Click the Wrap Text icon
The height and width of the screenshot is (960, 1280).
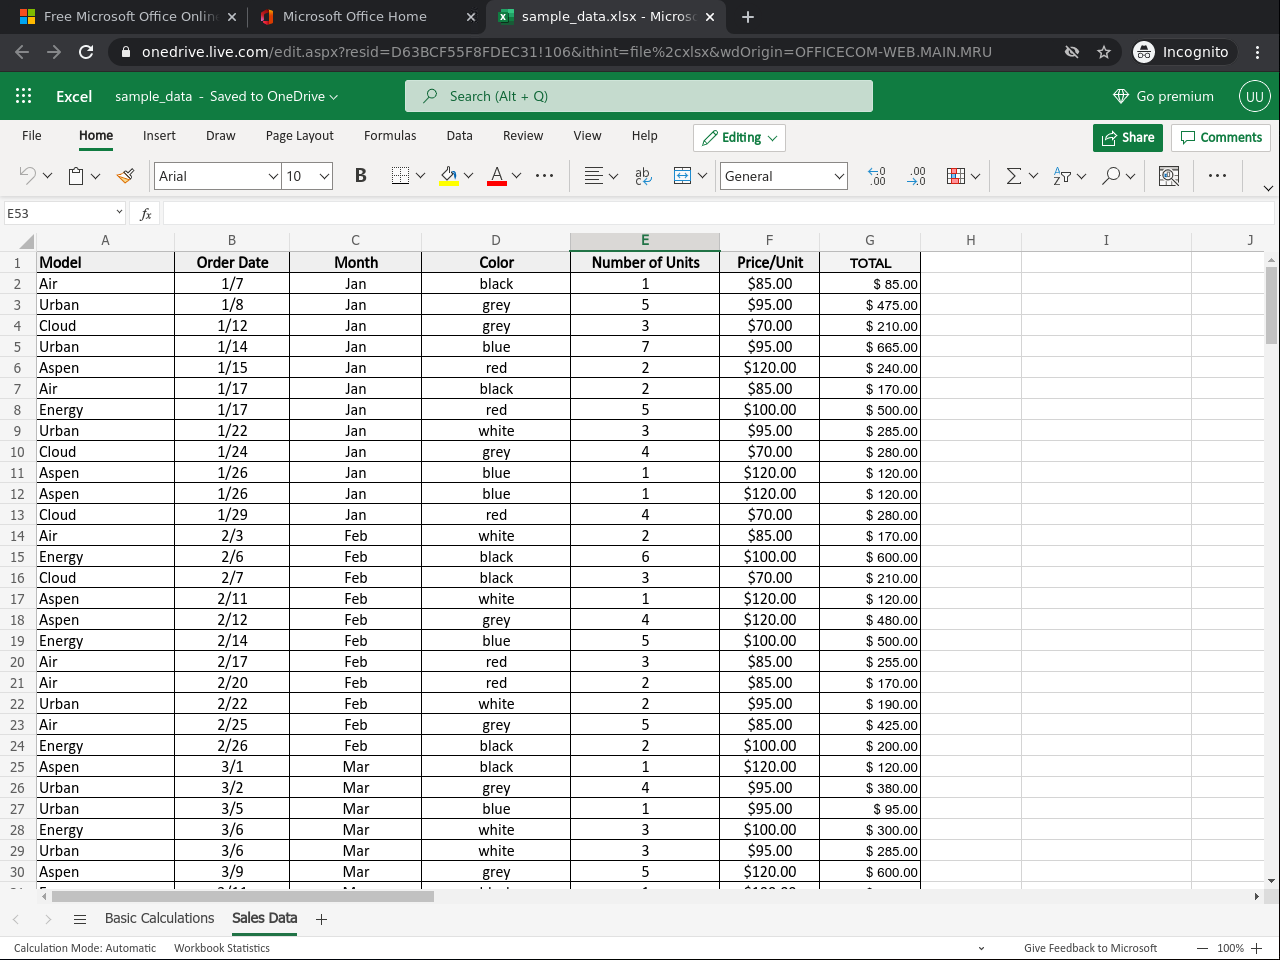[x=642, y=175]
